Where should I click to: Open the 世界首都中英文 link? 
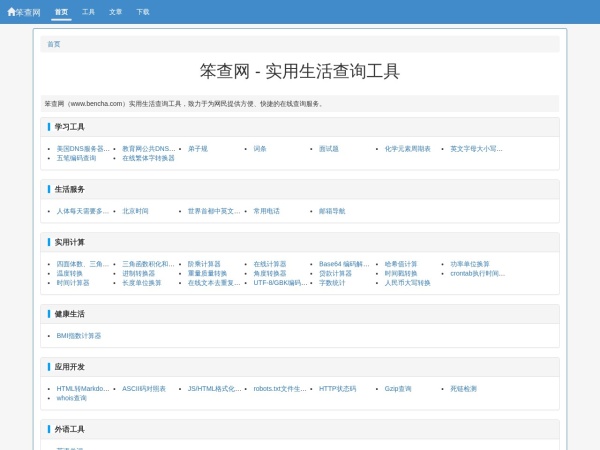214,211
